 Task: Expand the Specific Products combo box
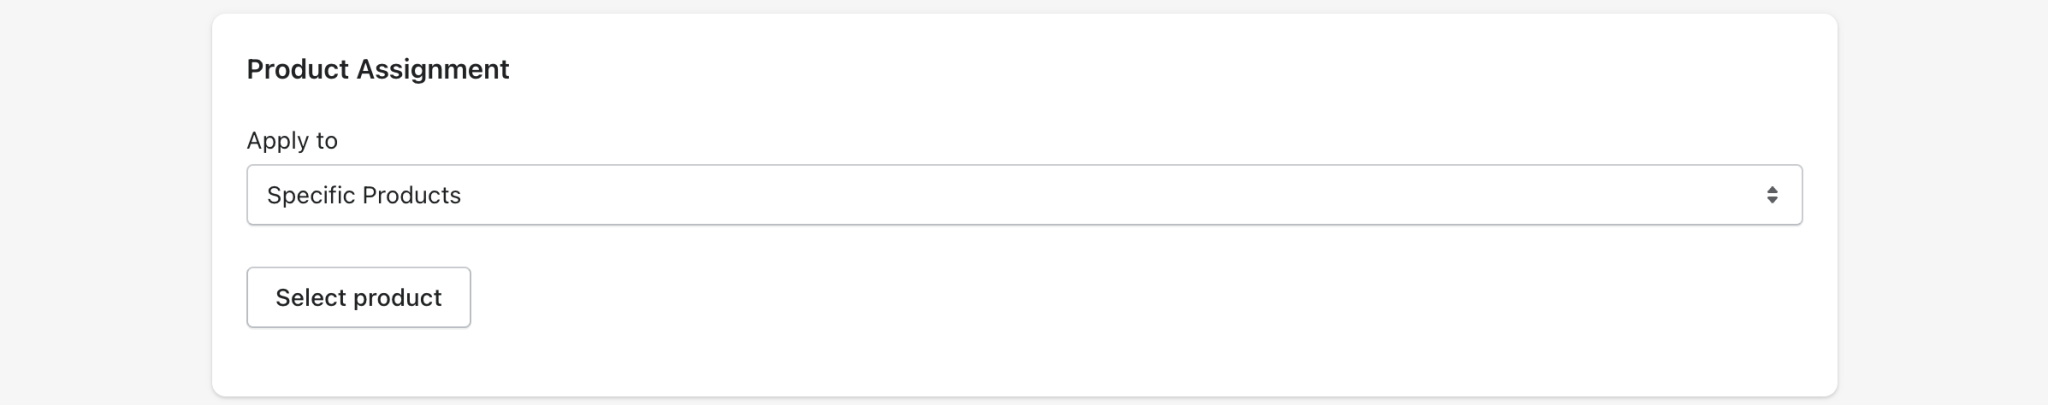[x=1023, y=195]
